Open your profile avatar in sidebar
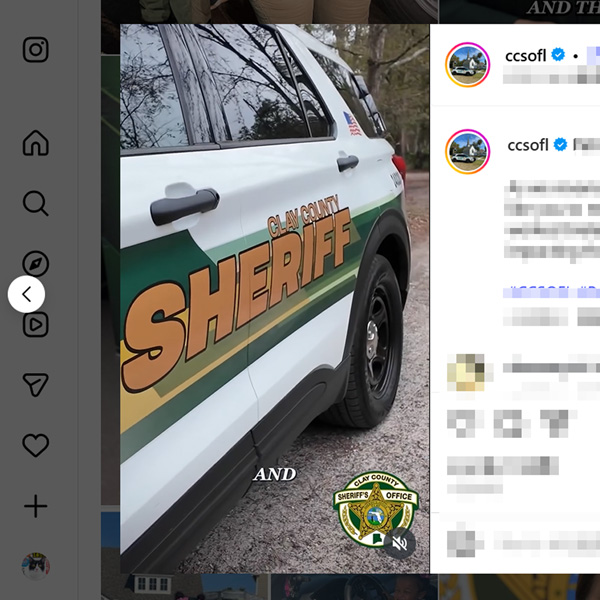 coord(36,566)
